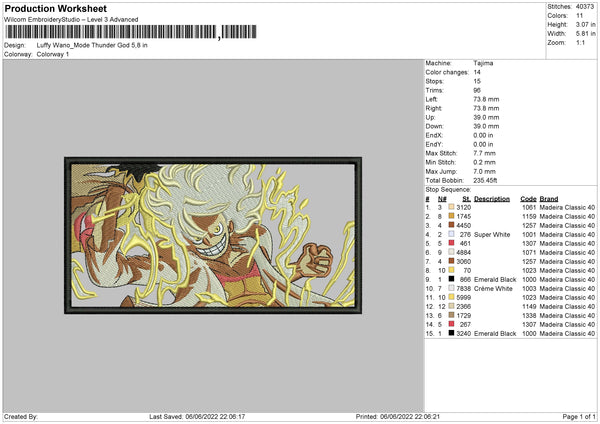Select the swatch for stop 13 (1729)

452,315
